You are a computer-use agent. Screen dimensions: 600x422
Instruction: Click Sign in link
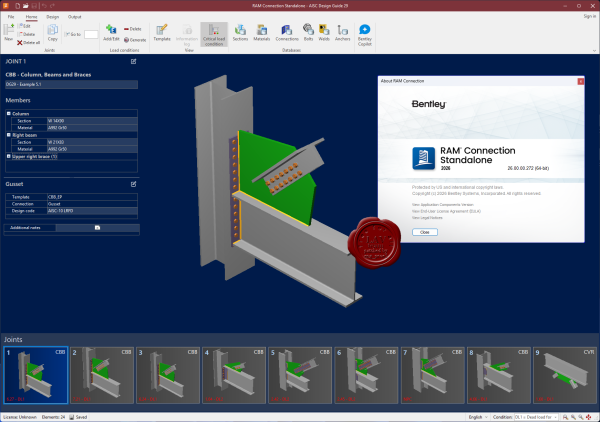coord(589,16)
